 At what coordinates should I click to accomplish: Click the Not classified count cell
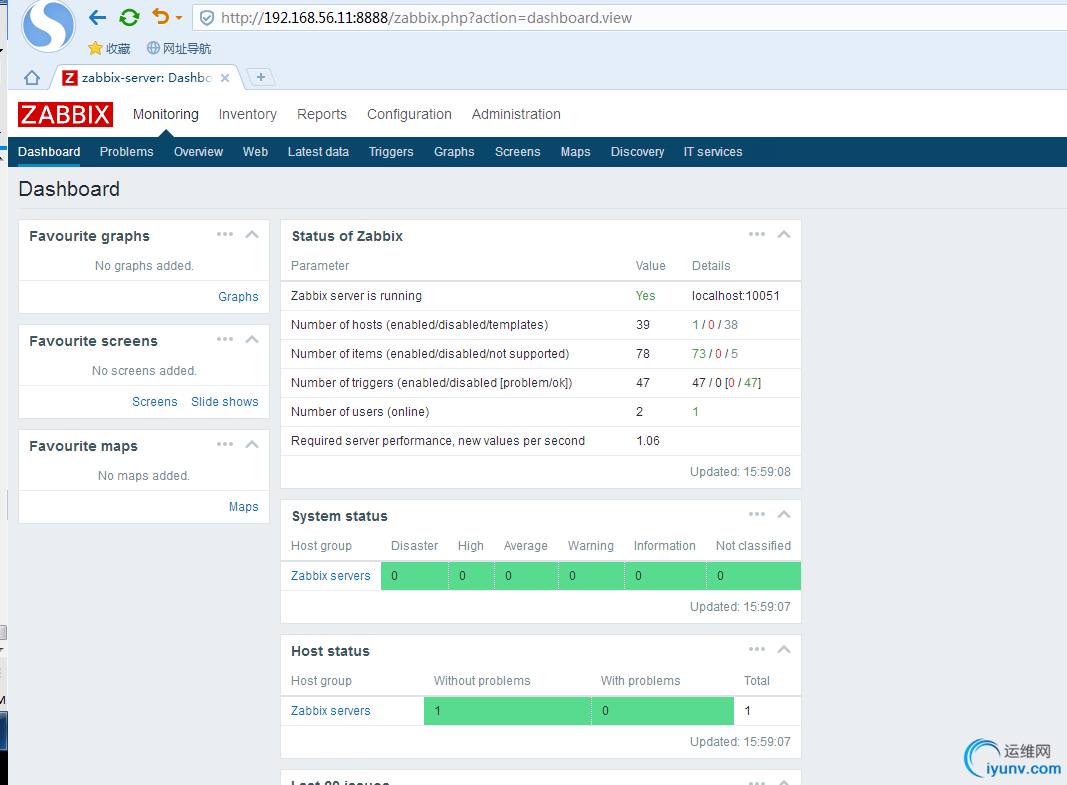coord(753,575)
